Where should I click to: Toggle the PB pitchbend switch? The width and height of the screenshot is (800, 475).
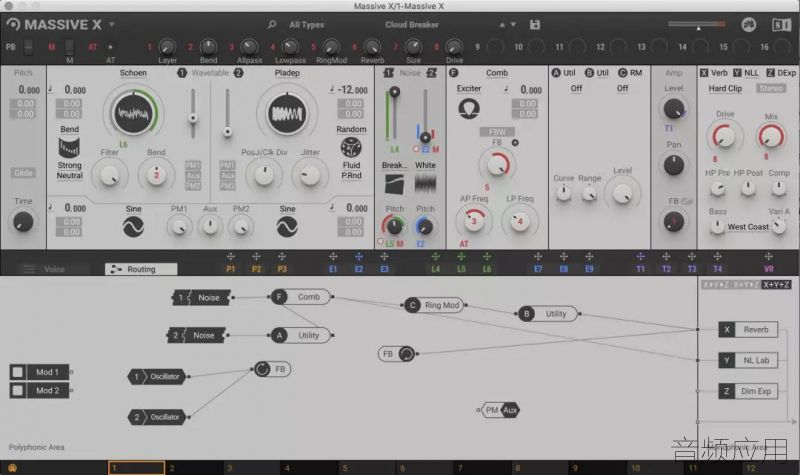click(29, 47)
